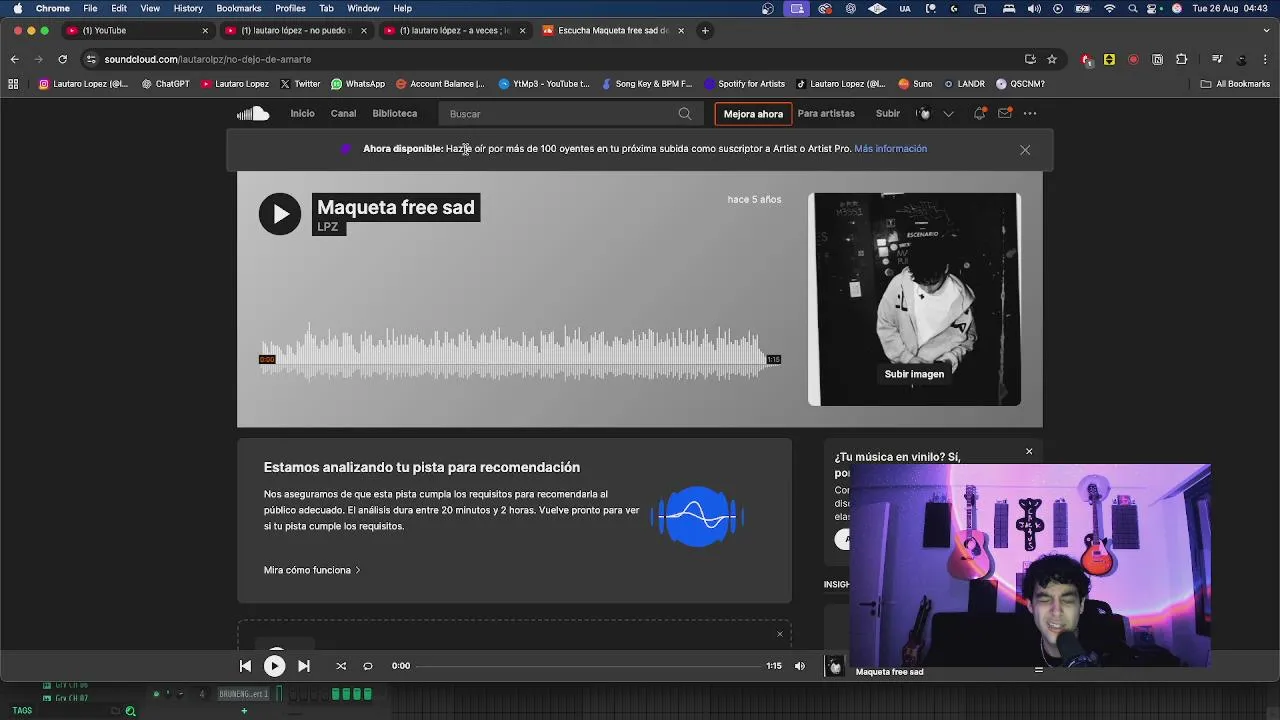The height and width of the screenshot is (720, 1280).
Task: Open the LPZ artist link
Action: coord(328,227)
